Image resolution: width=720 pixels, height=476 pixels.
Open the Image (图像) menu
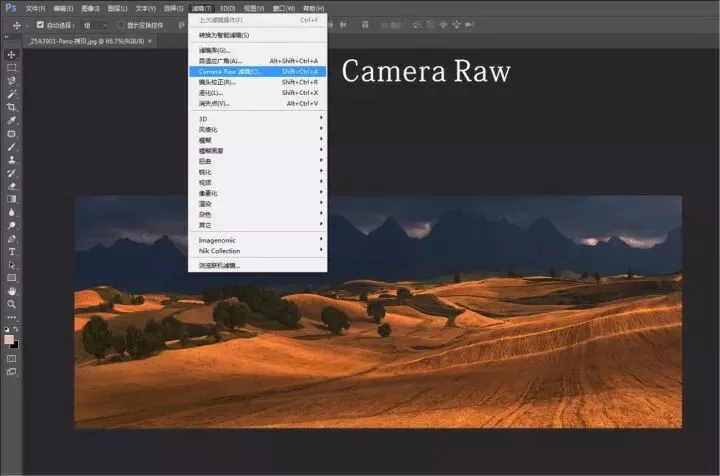90,8
